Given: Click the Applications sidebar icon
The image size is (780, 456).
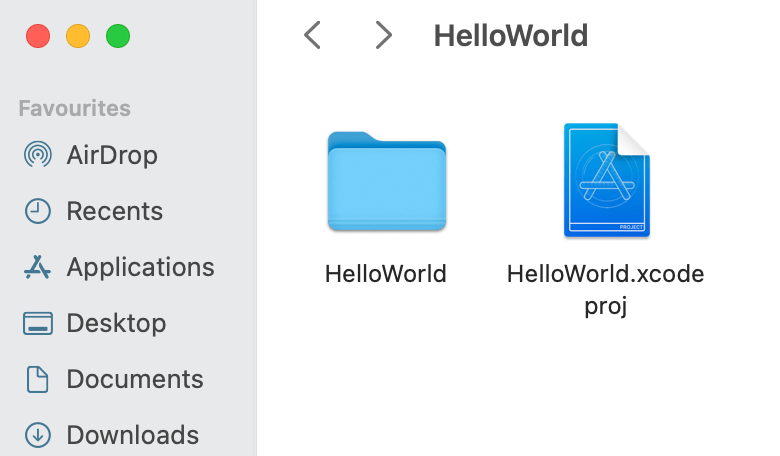Looking at the screenshot, I should point(37,267).
